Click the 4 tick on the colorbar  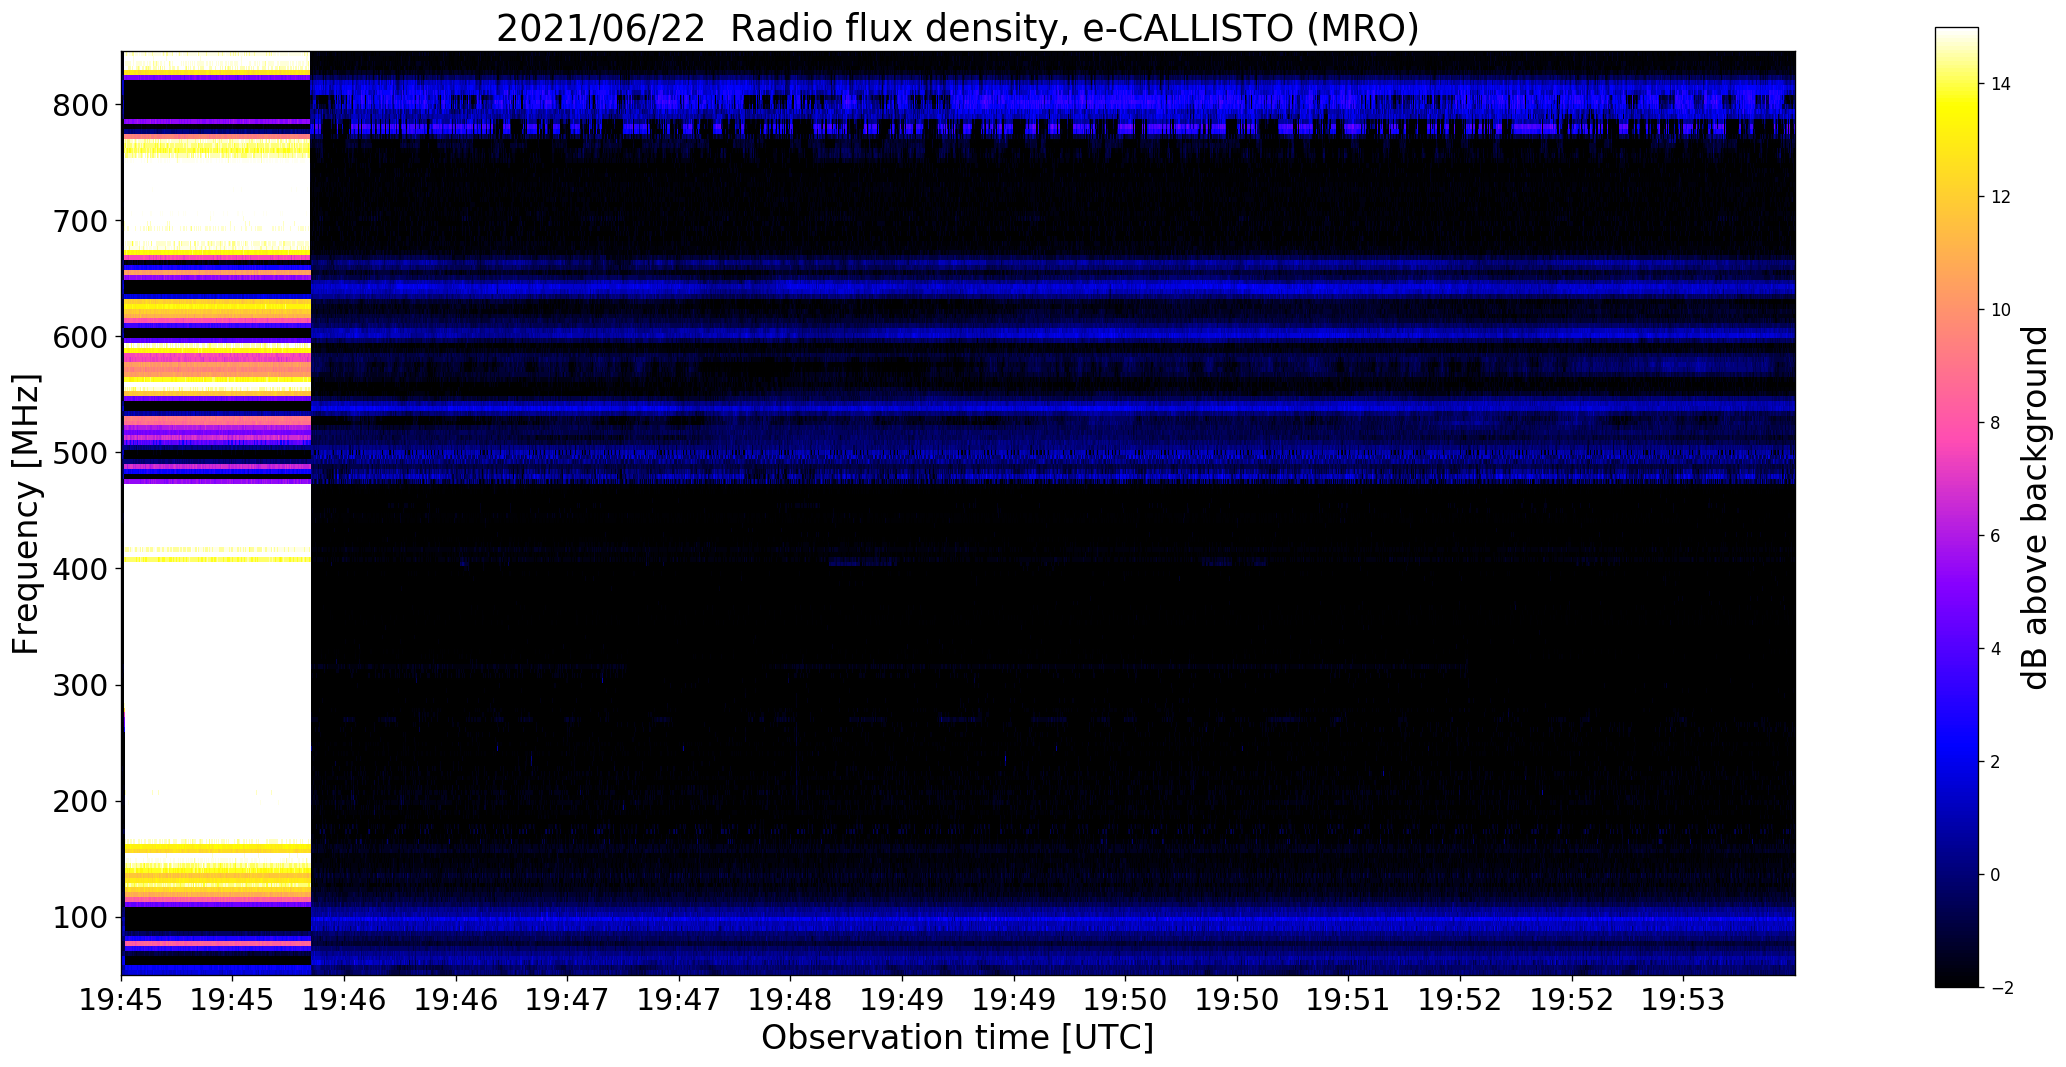[x=1996, y=649]
